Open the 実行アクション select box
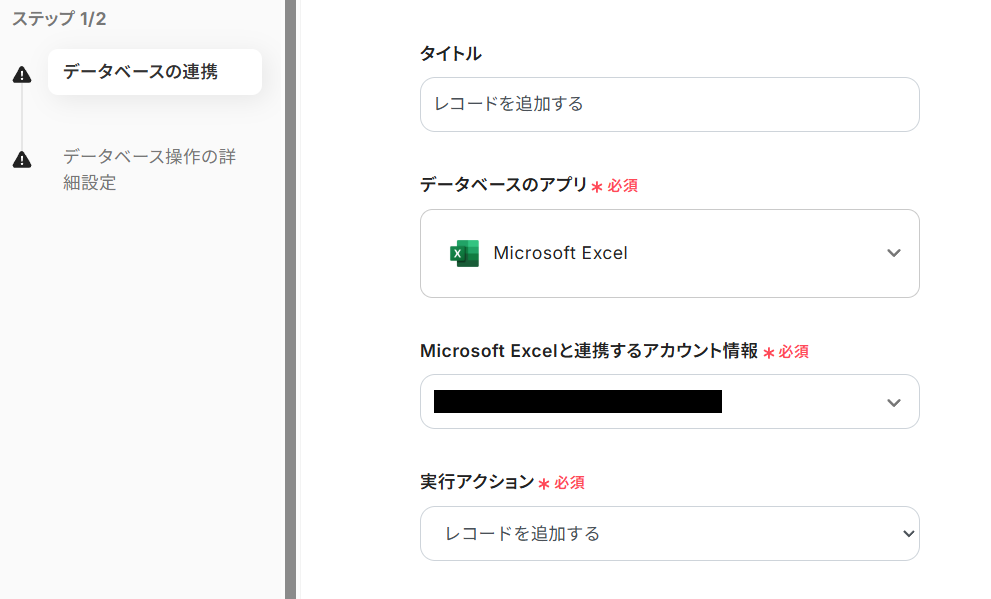Image resolution: width=991 pixels, height=599 pixels. coord(669,533)
